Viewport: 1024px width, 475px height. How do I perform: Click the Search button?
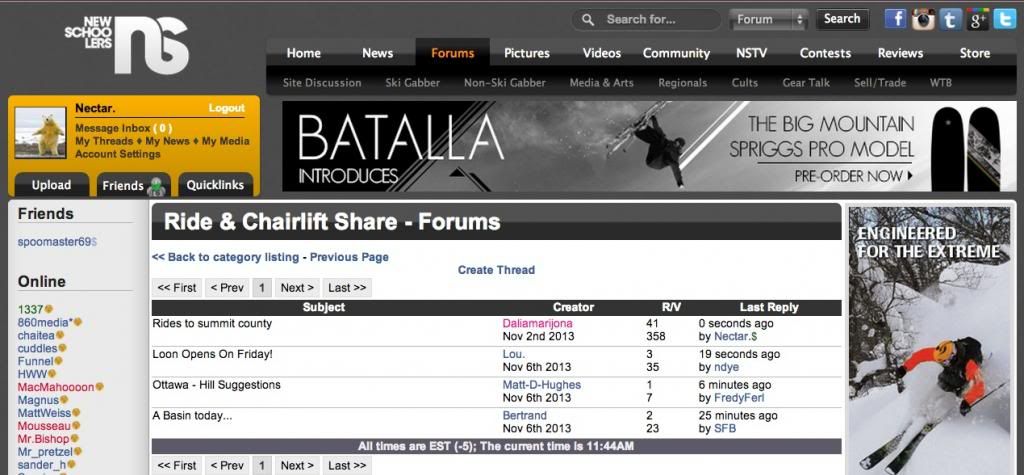point(842,19)
